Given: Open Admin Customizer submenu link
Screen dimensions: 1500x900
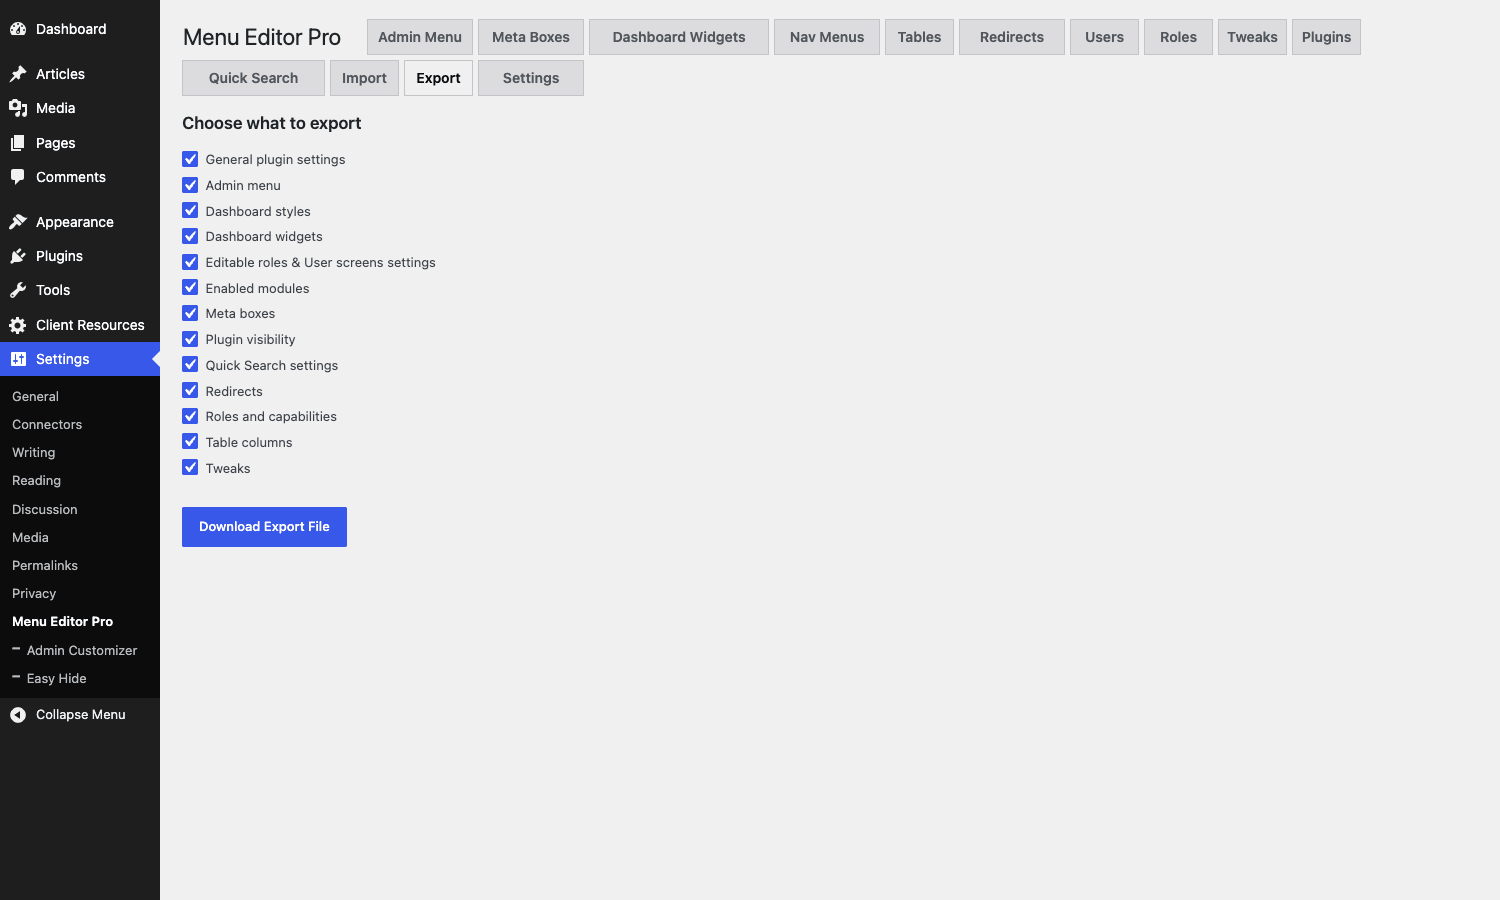Looking at the screenshot, I should point(82,650).
